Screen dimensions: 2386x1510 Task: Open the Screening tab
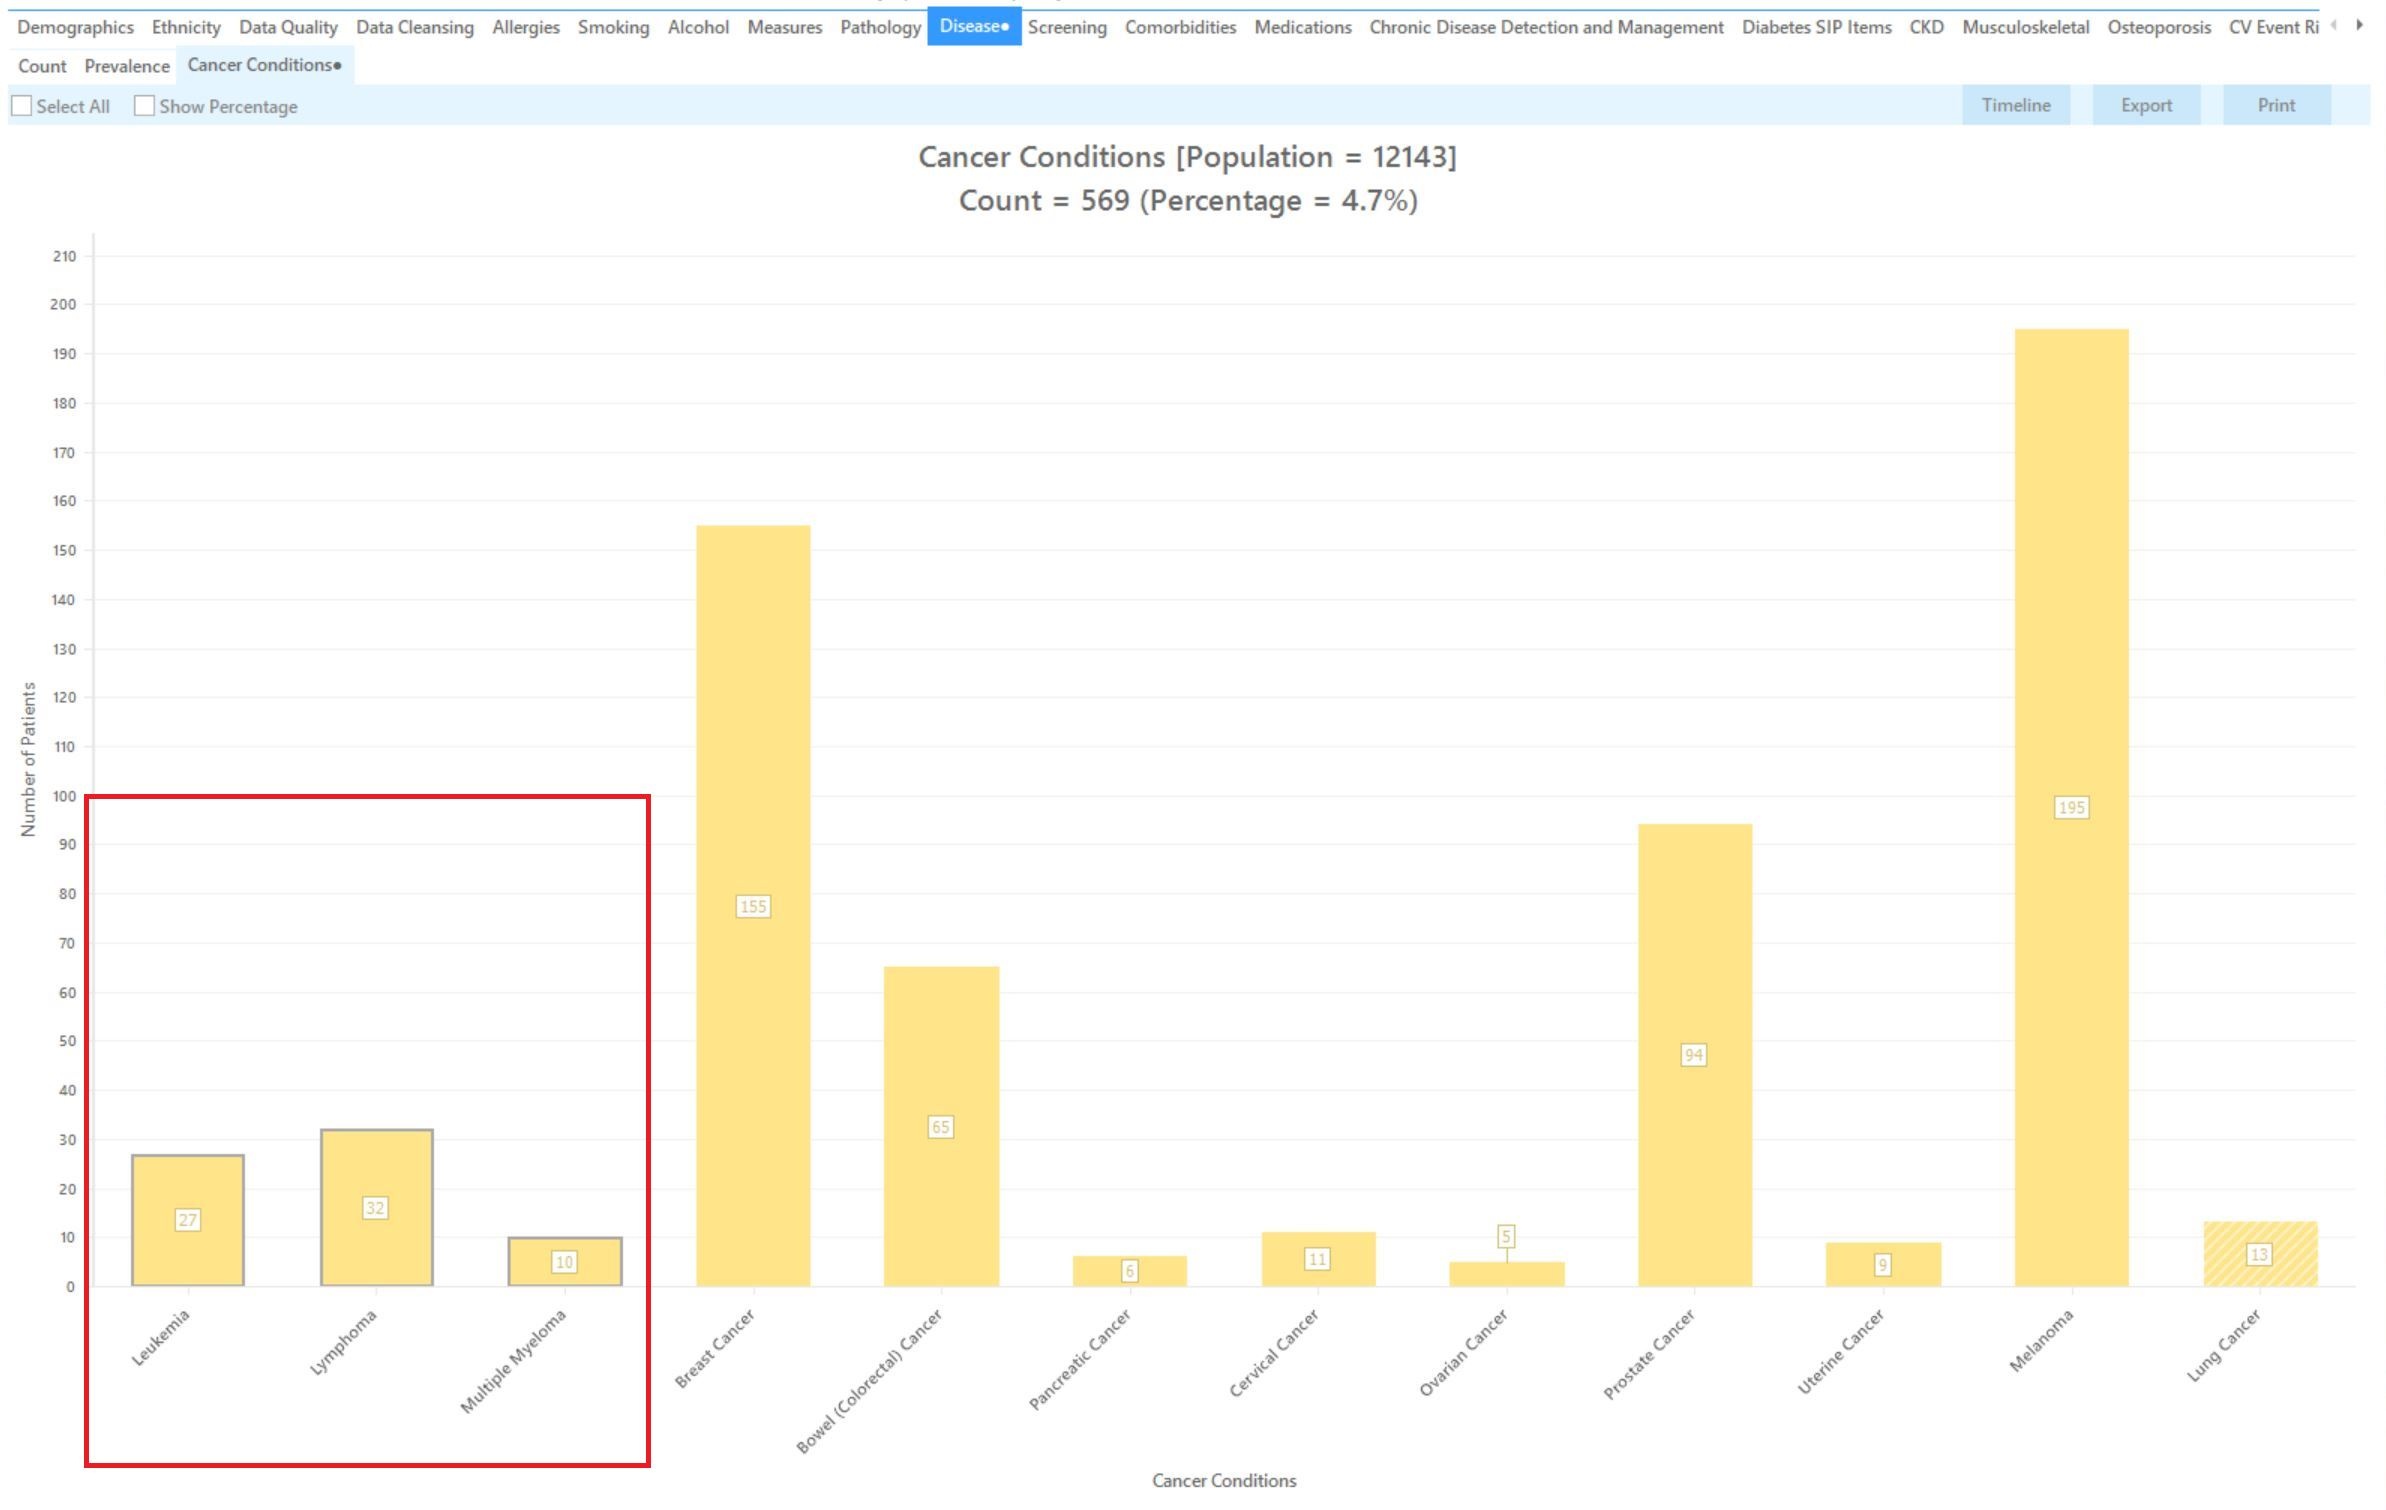[1067, 27]
